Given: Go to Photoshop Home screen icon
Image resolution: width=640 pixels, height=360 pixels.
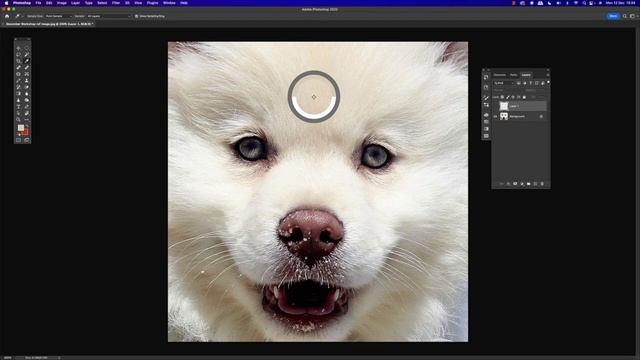Looking at the screenshot, I should point(7,16).
